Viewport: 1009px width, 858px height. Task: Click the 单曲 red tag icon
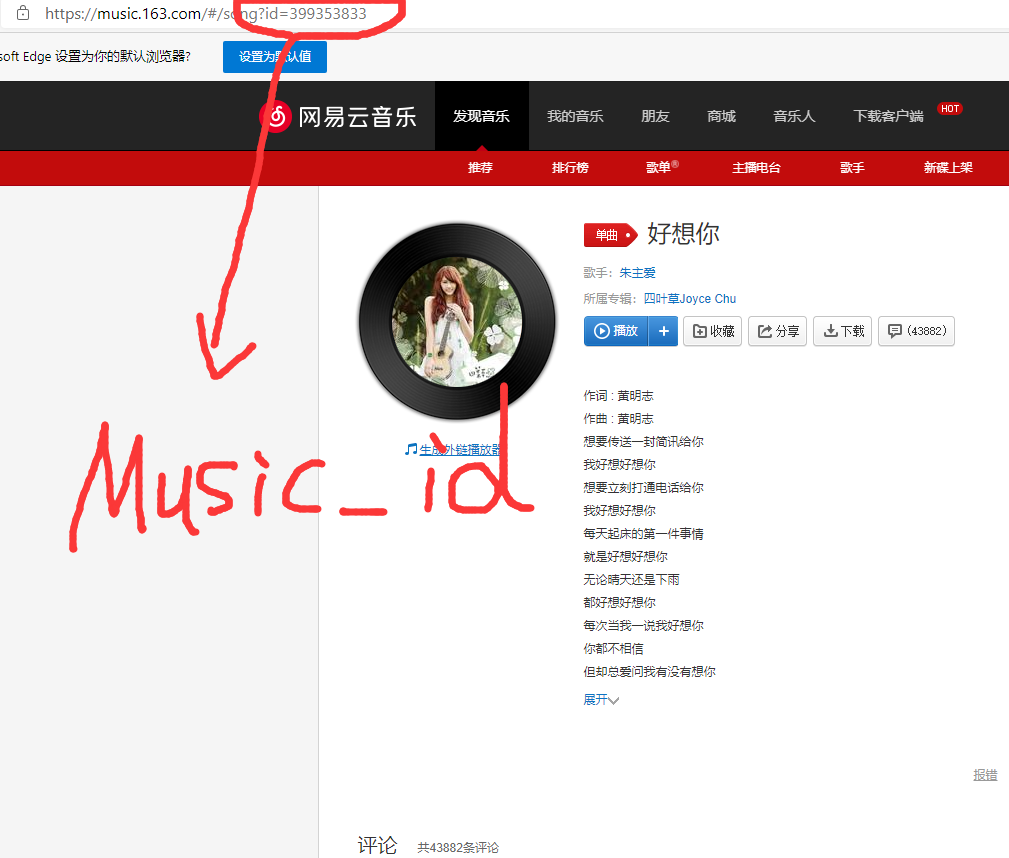[x=610, y=235]
